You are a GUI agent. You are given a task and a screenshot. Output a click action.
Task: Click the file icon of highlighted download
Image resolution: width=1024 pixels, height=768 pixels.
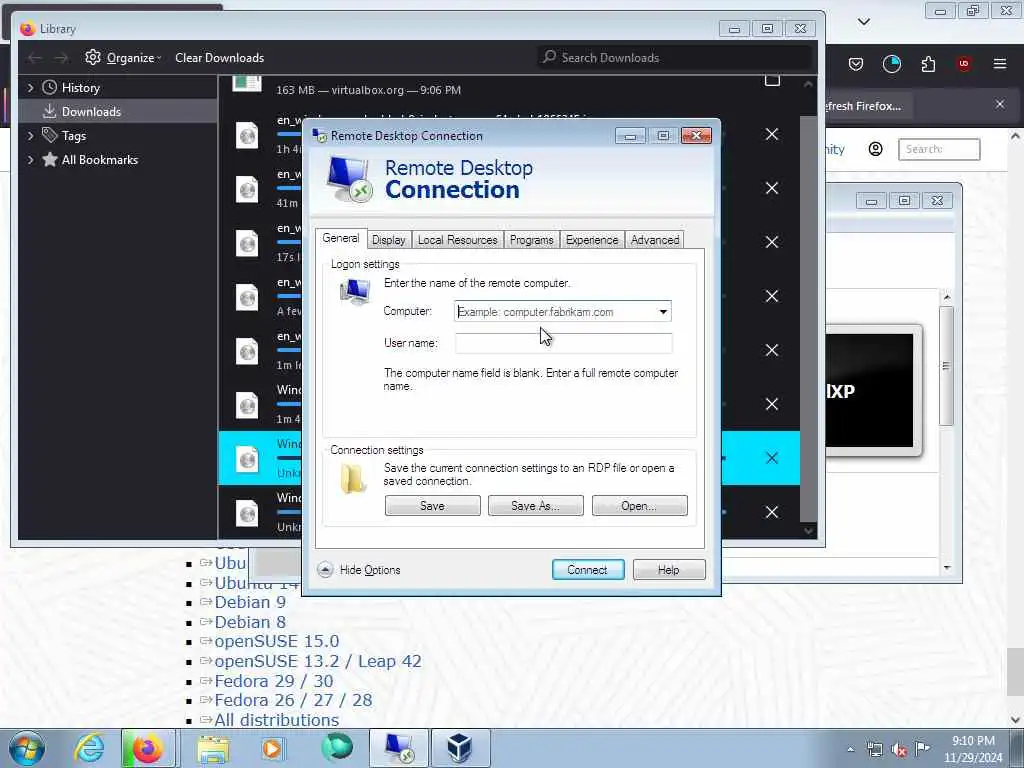point(247,459)
